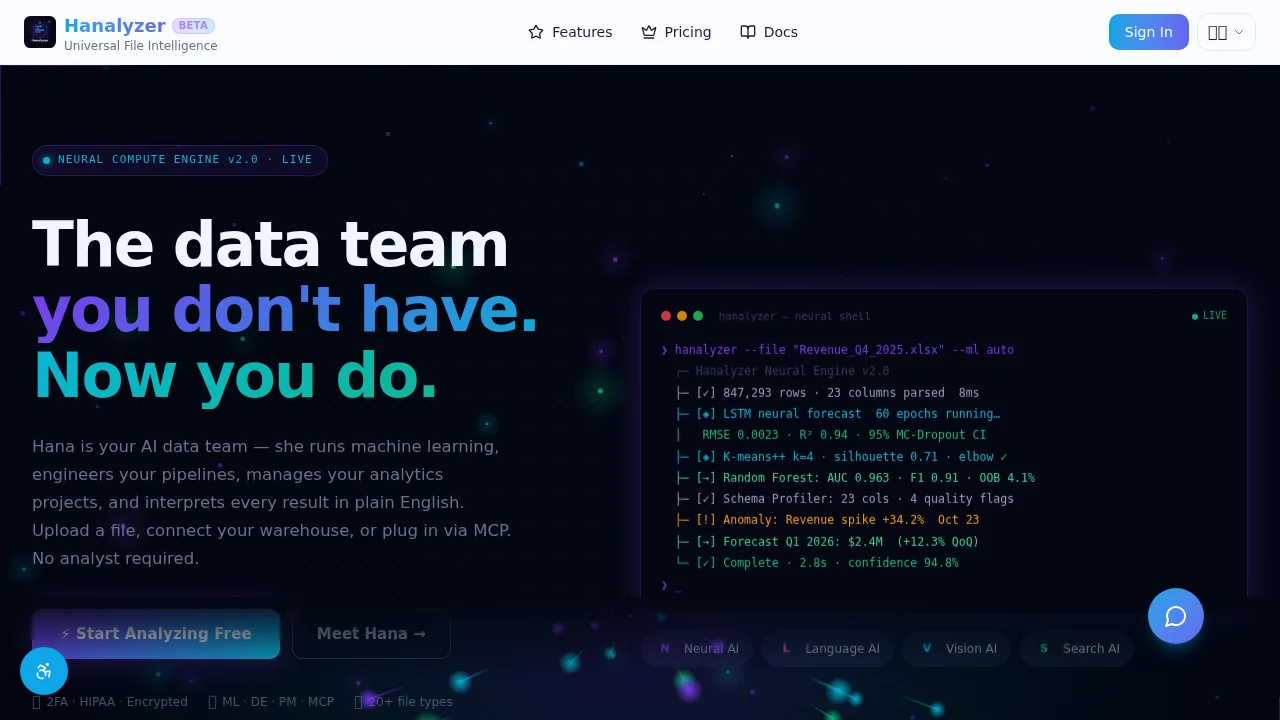Image resolution: width=1280 pixels, height=720 pixels.
Task: Follow the Meet Hana link
Action: pyautogui.click(x=371, y=633)
